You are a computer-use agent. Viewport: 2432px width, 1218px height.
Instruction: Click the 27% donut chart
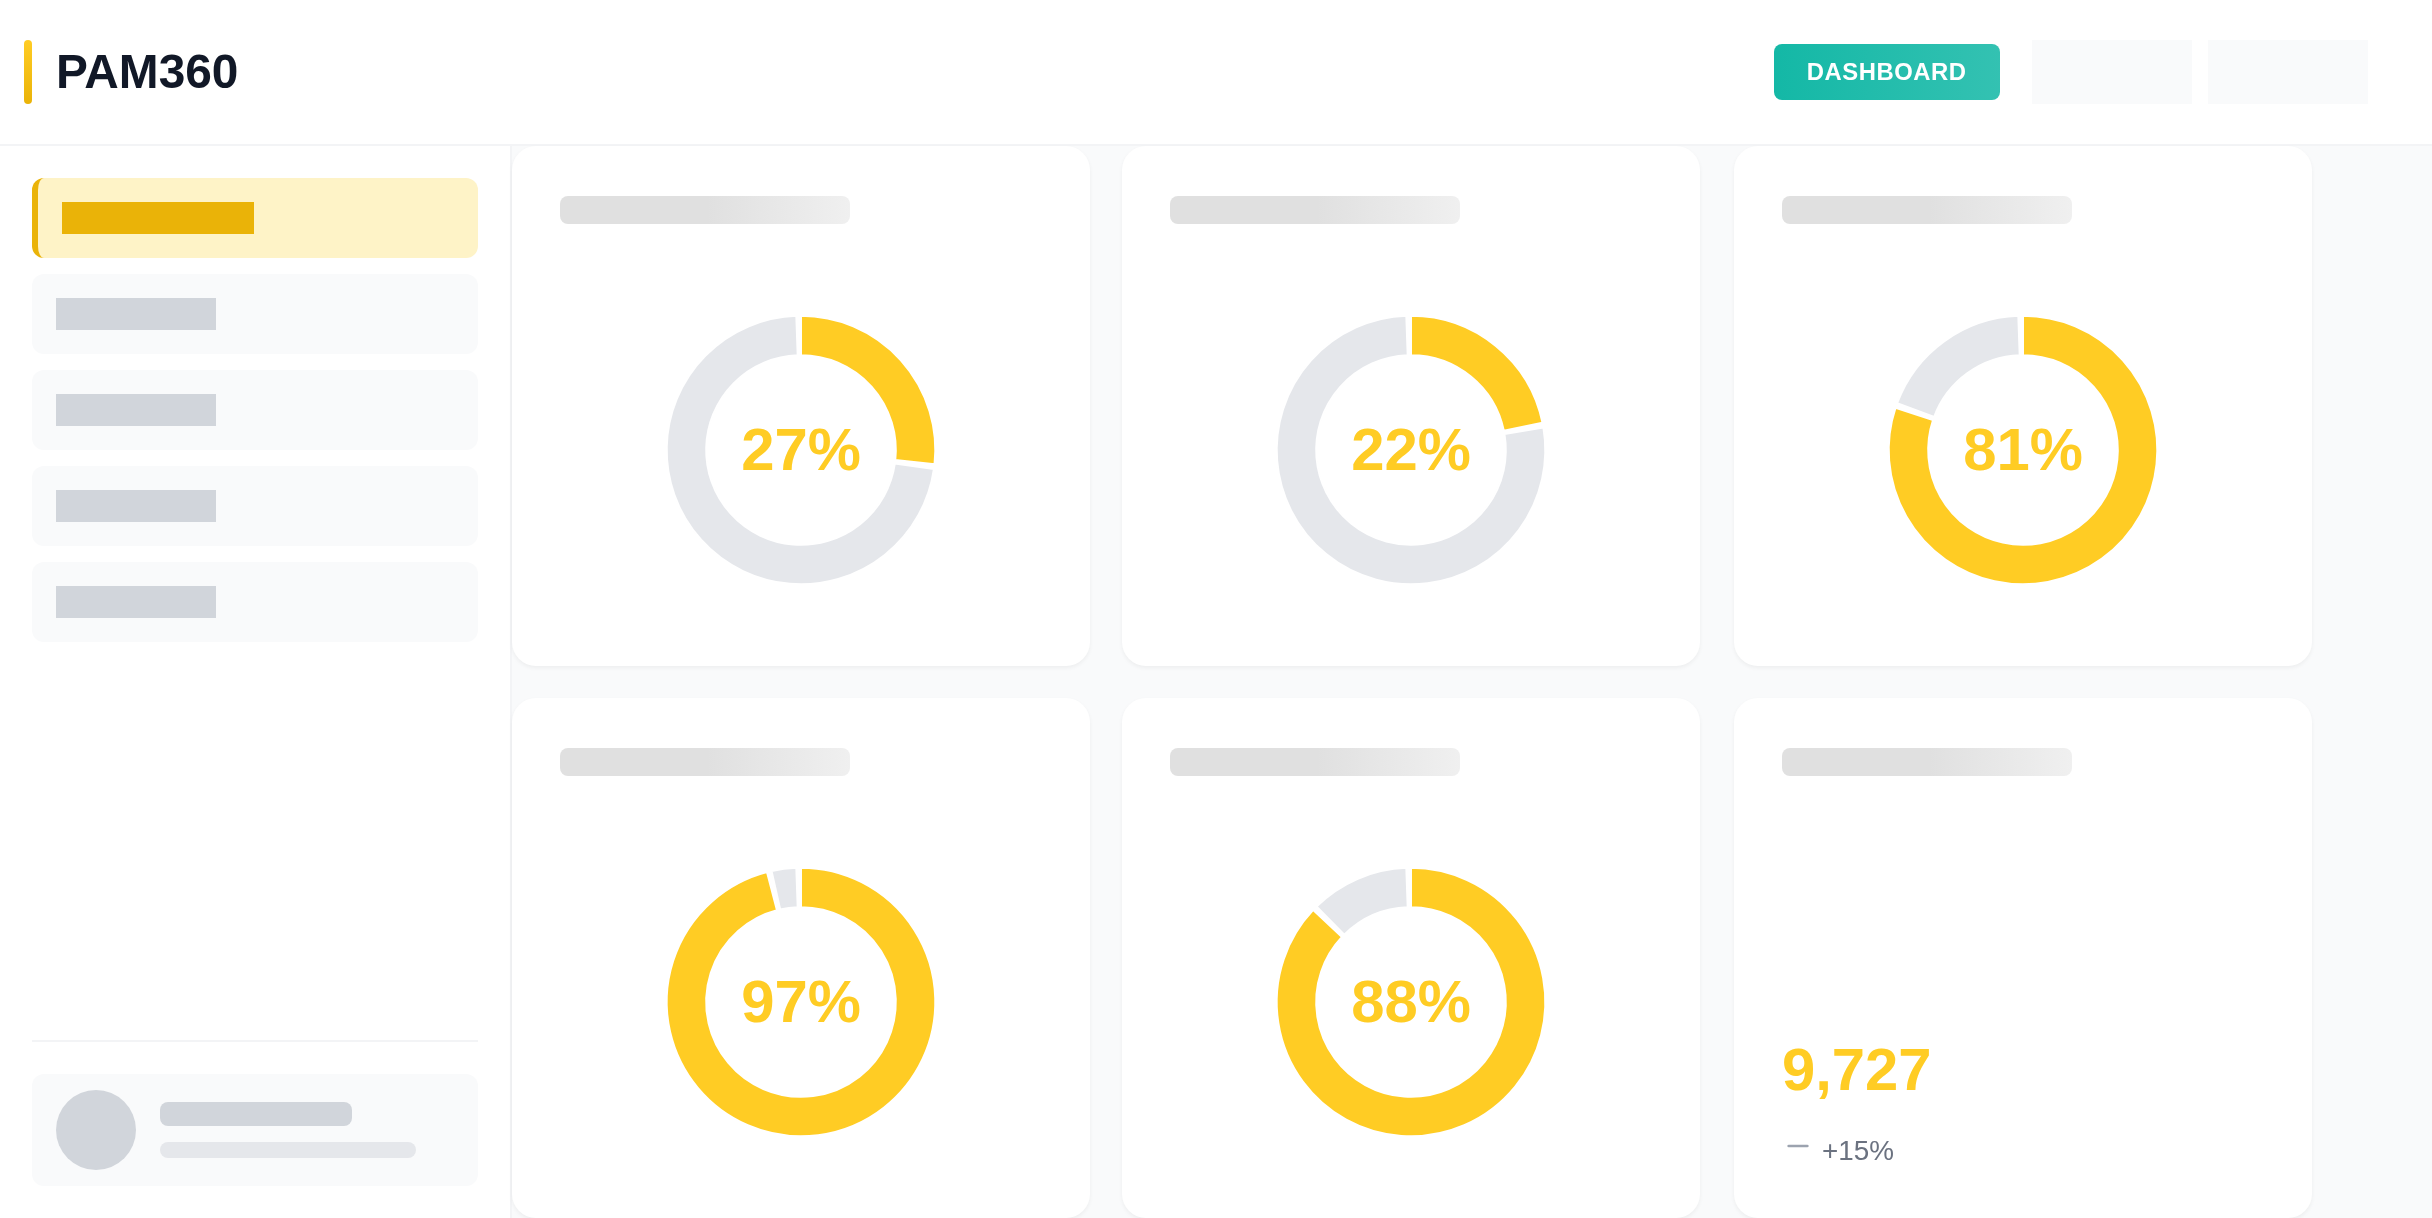tap(801, 450)
